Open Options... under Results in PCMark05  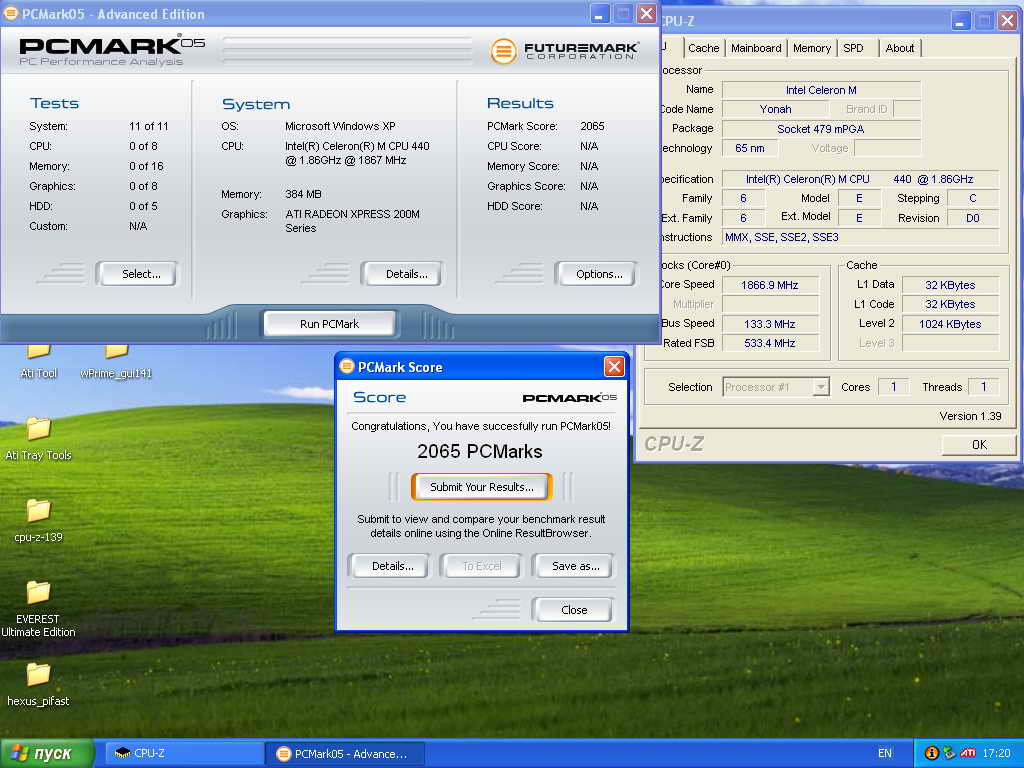click(x=596, y=274)
